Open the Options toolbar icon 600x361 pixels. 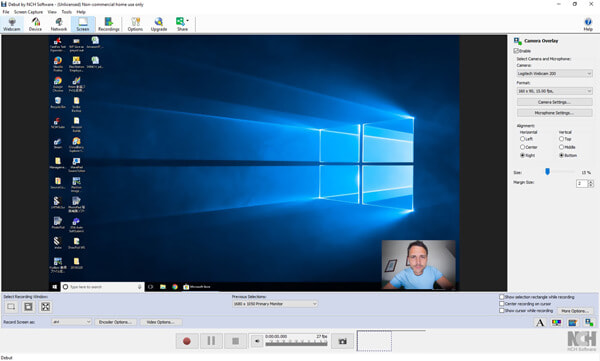tap(135, 24)
